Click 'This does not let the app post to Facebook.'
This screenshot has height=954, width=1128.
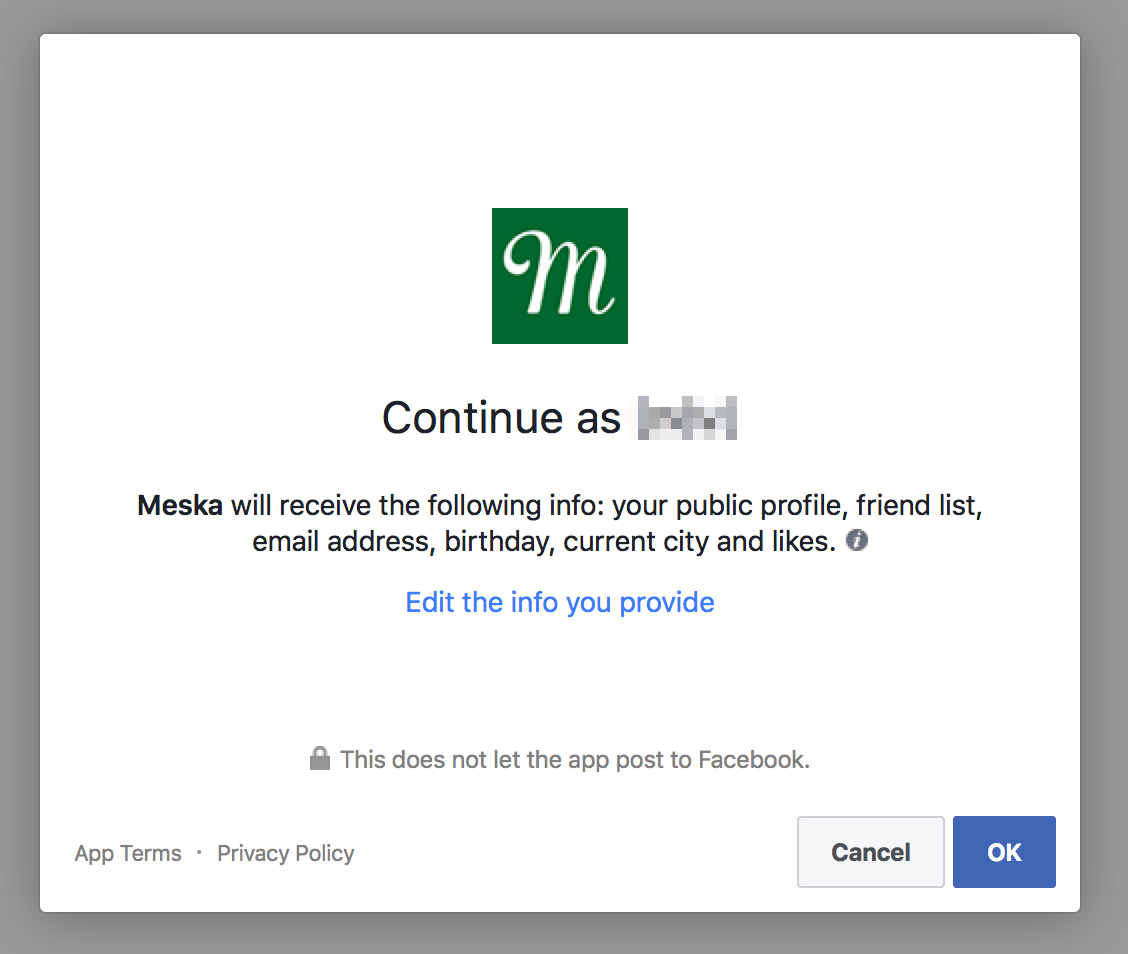point(575,760)
